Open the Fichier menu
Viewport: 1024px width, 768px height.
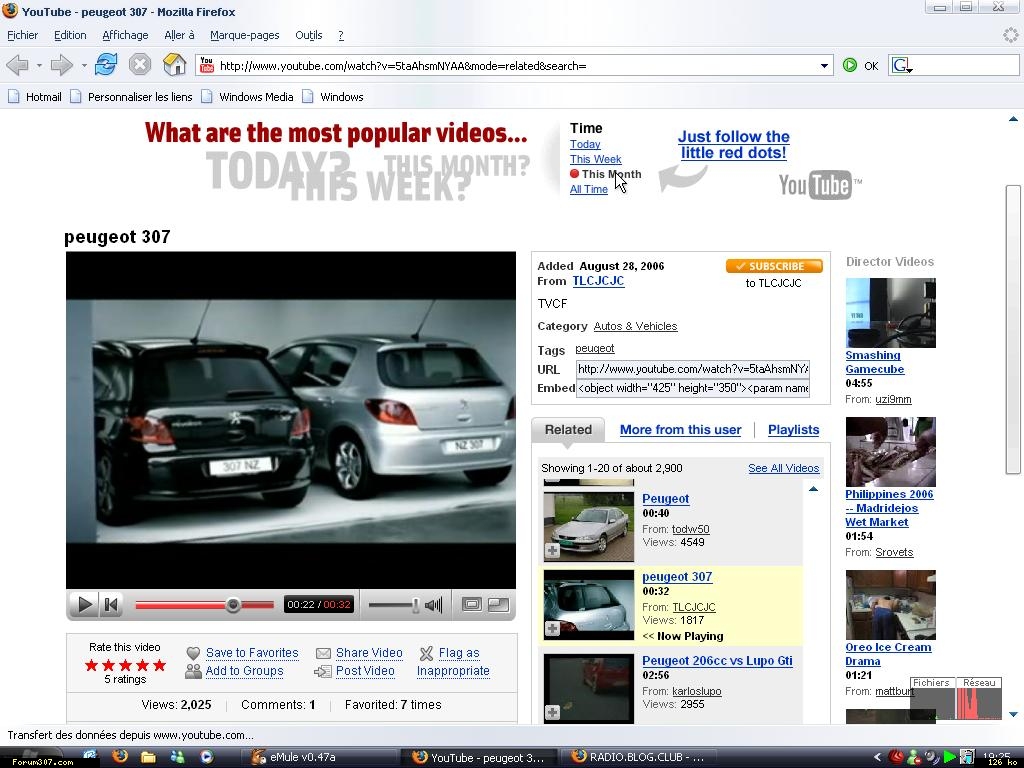click(22, 35)
